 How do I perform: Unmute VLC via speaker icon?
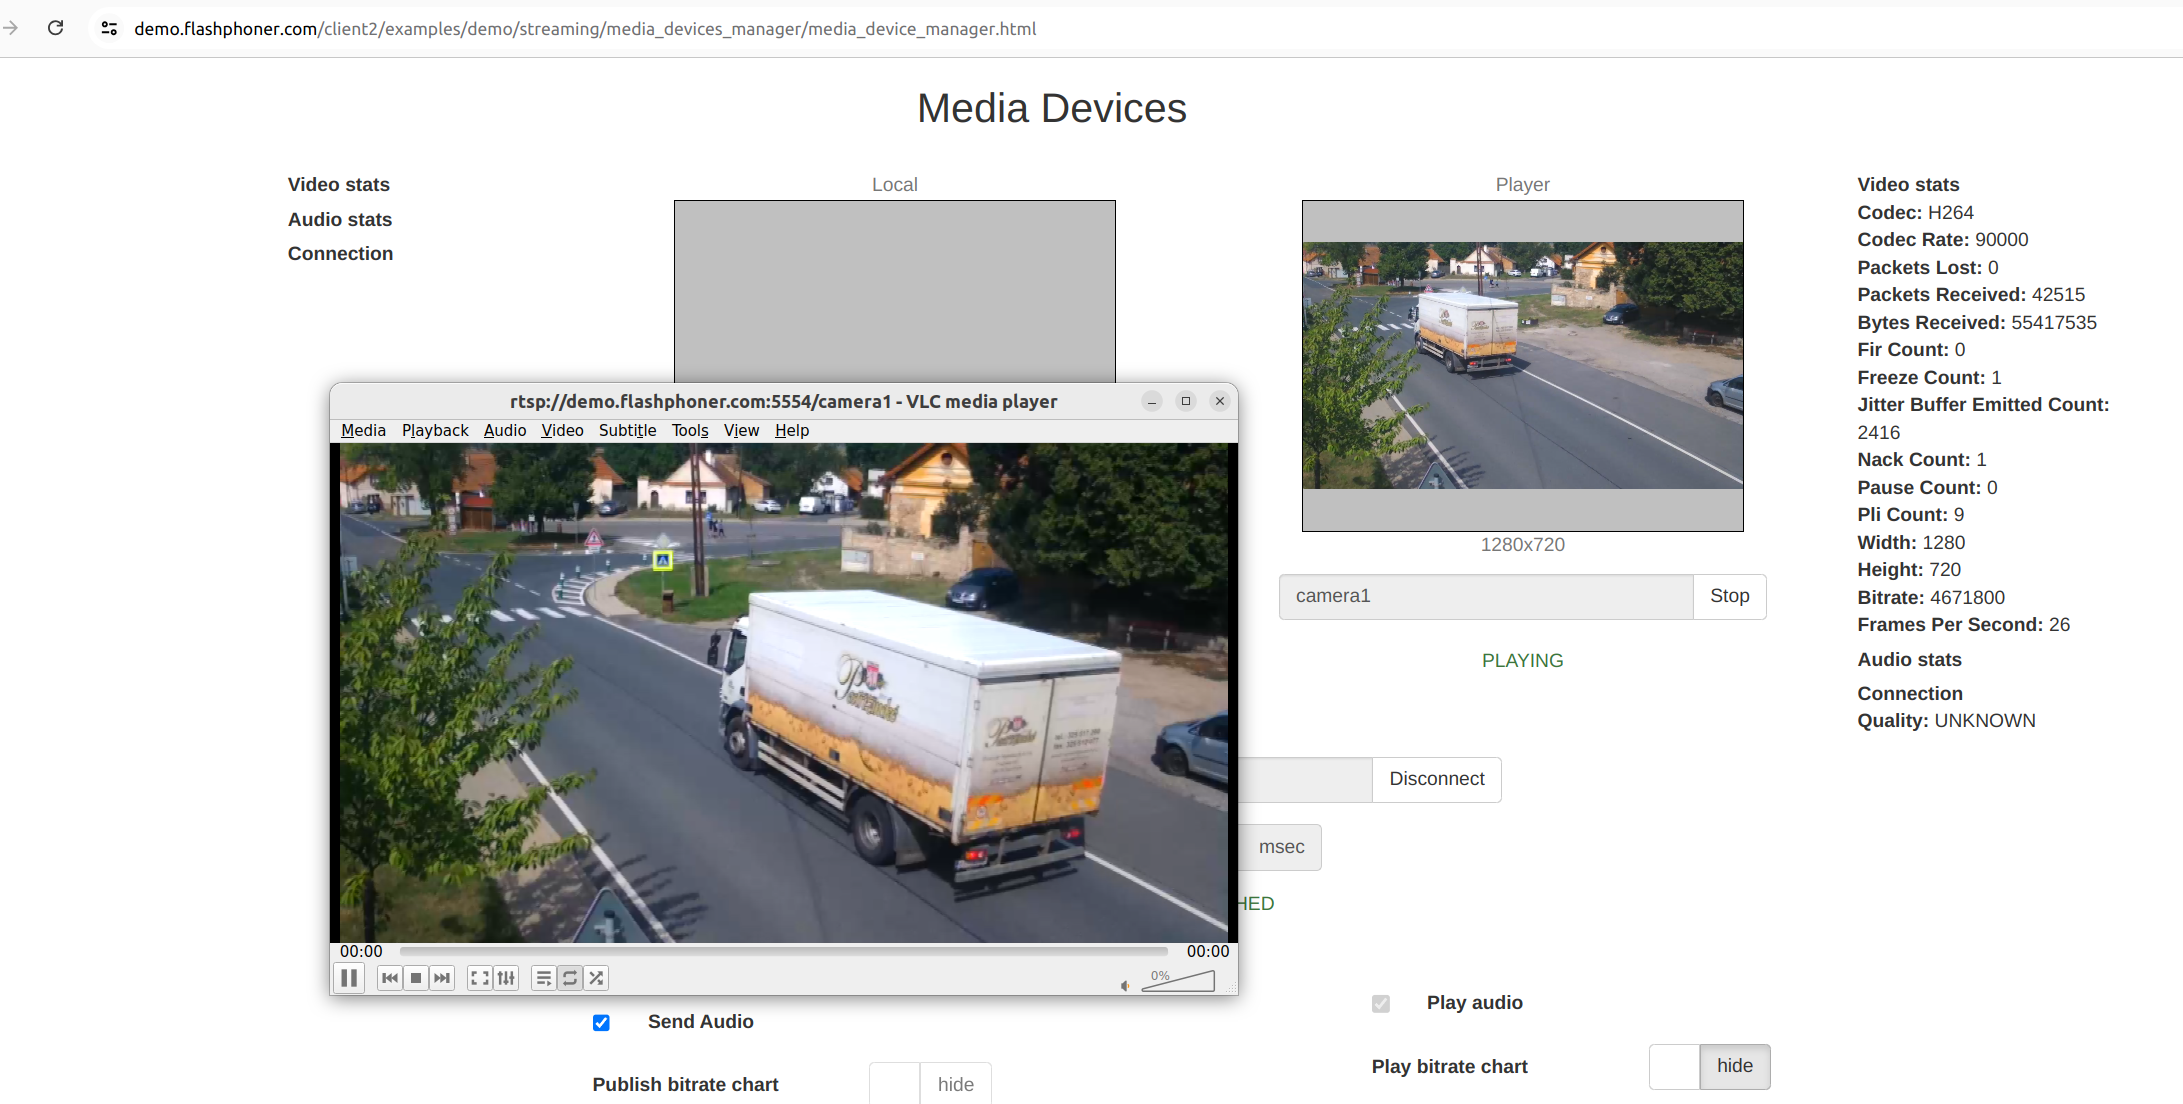click(1126, 986)
